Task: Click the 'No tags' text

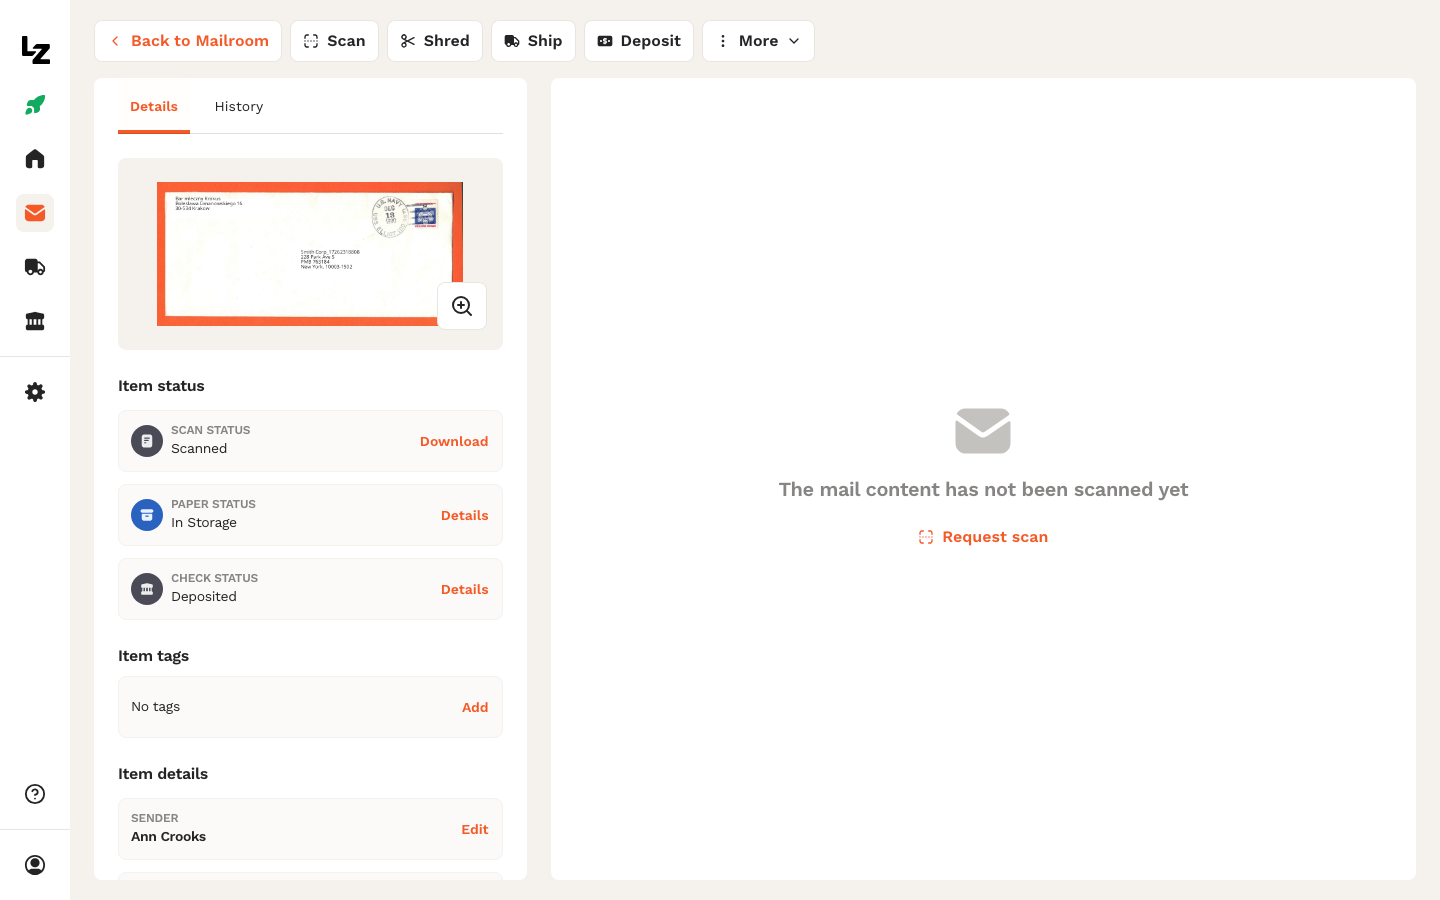Action: click(x=156, y=707)
